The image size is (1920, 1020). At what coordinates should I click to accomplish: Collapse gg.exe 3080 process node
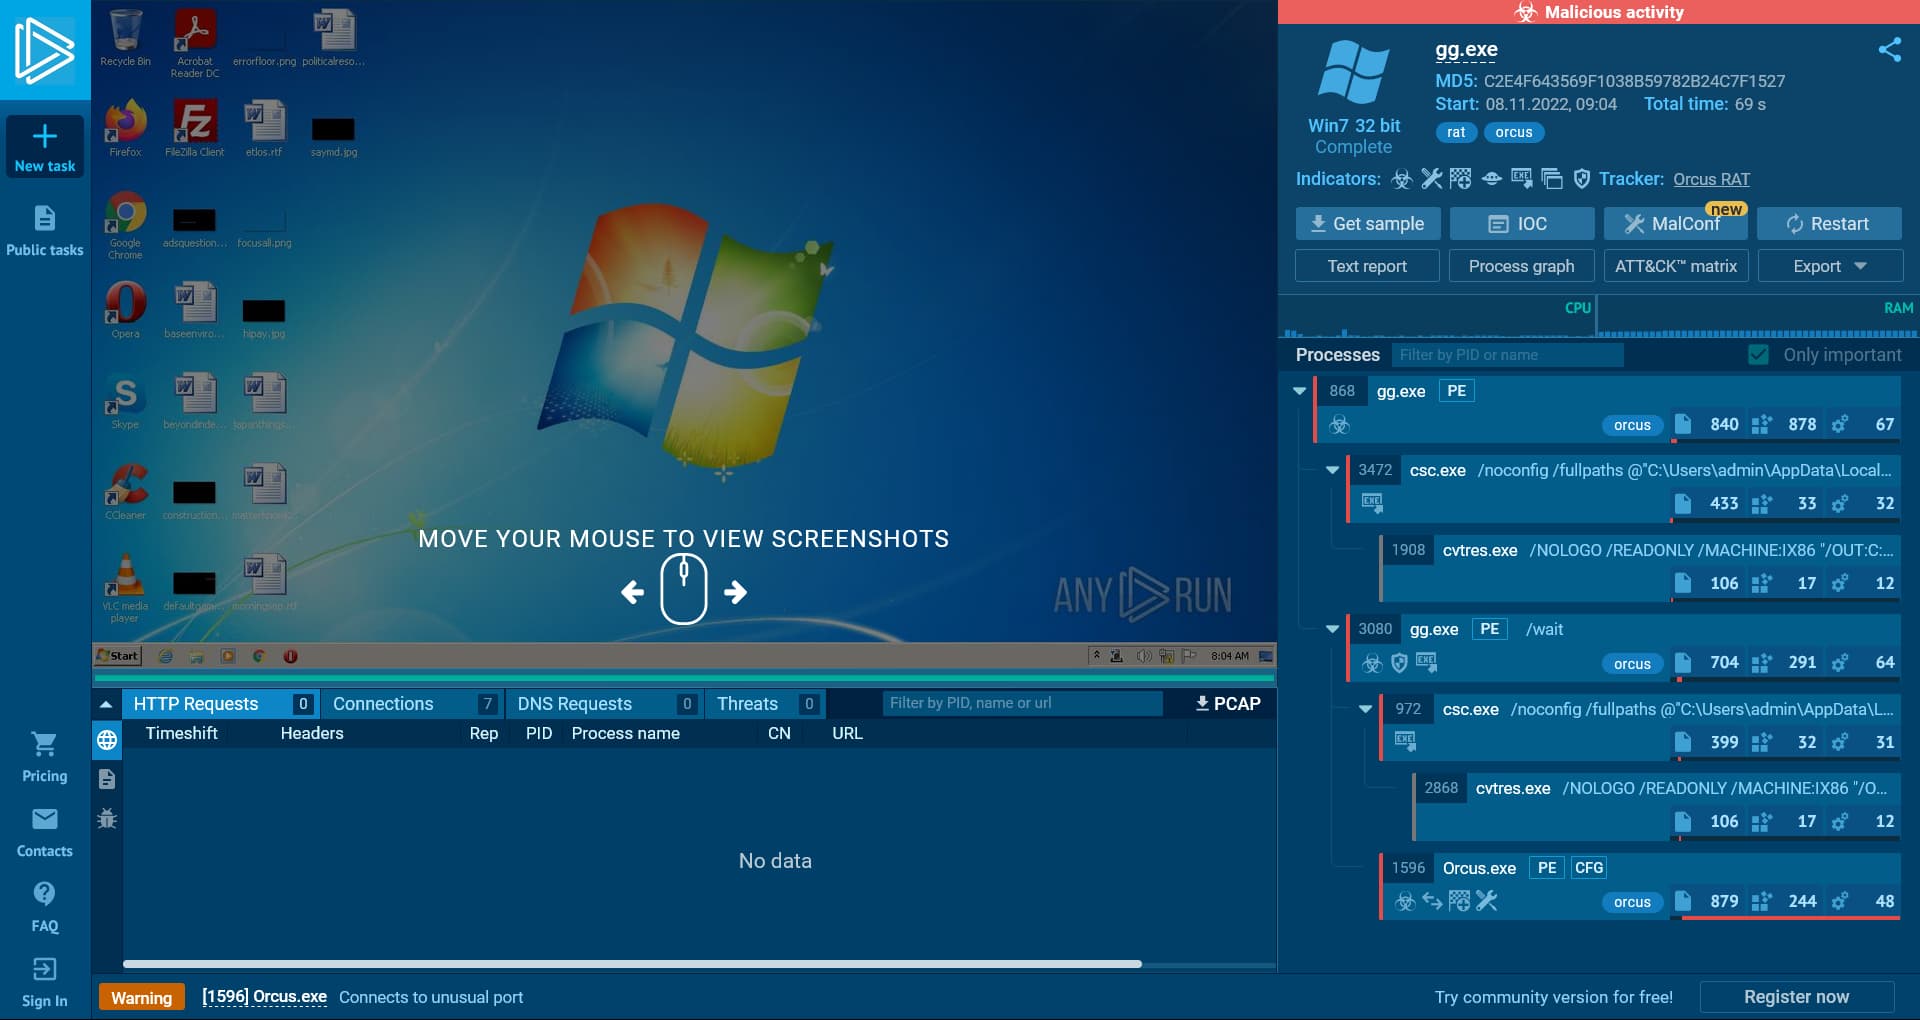pos(1332,629)
